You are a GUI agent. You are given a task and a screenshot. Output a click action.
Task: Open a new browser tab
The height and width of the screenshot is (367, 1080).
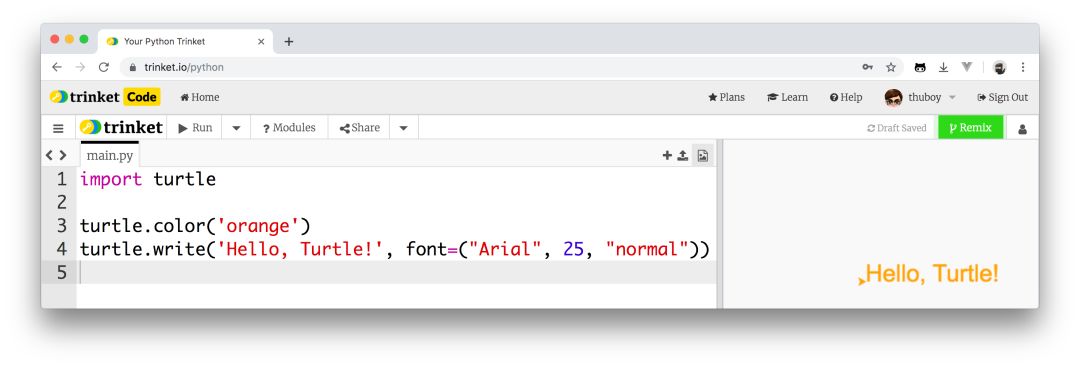click(289, 41)
